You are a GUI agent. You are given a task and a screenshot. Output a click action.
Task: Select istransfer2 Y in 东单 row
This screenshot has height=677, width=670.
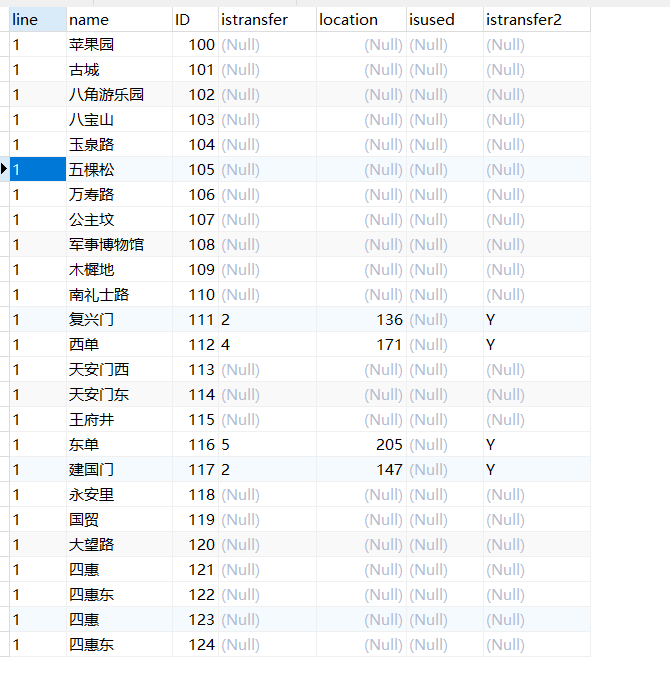click(x=537, y=445)
